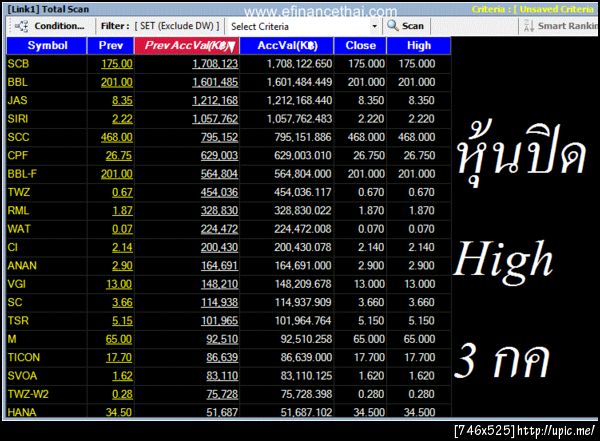600x441 pixels.
Task: Select the SC symbol
Action: 15,302
